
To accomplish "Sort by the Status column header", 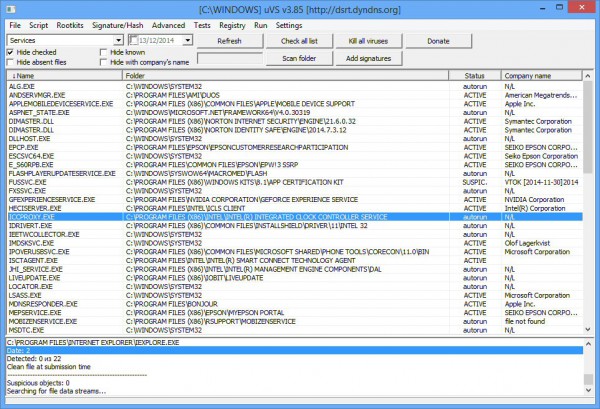I will click(475, 76).
